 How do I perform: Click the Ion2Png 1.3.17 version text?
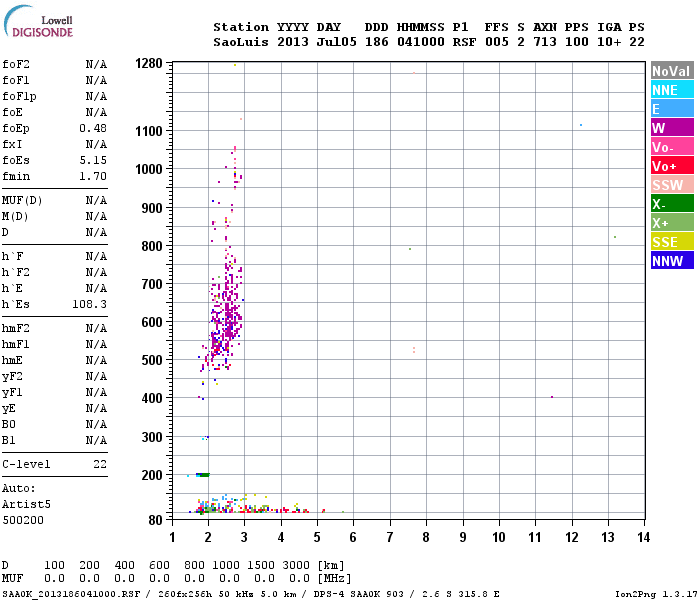tap(656, 594)
